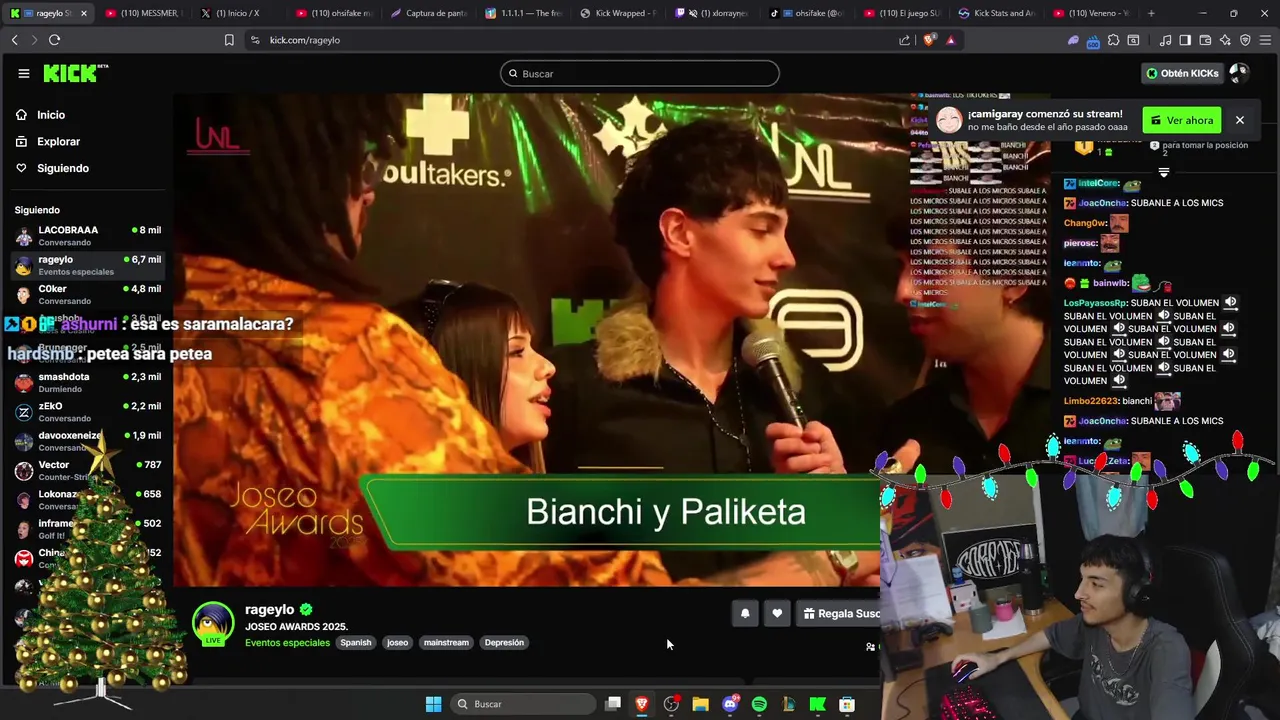The image size is (1280, 720).
Task: Open the Kick hamburger menu
Action: (23, 73)
